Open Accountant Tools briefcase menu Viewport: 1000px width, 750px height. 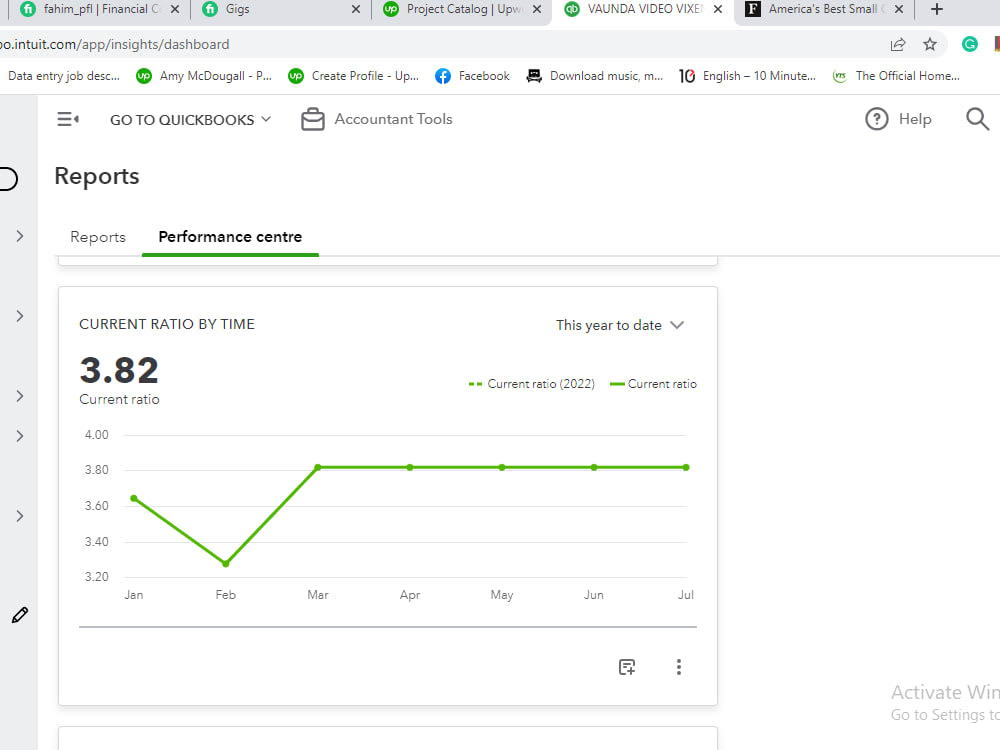click(376, 119)
